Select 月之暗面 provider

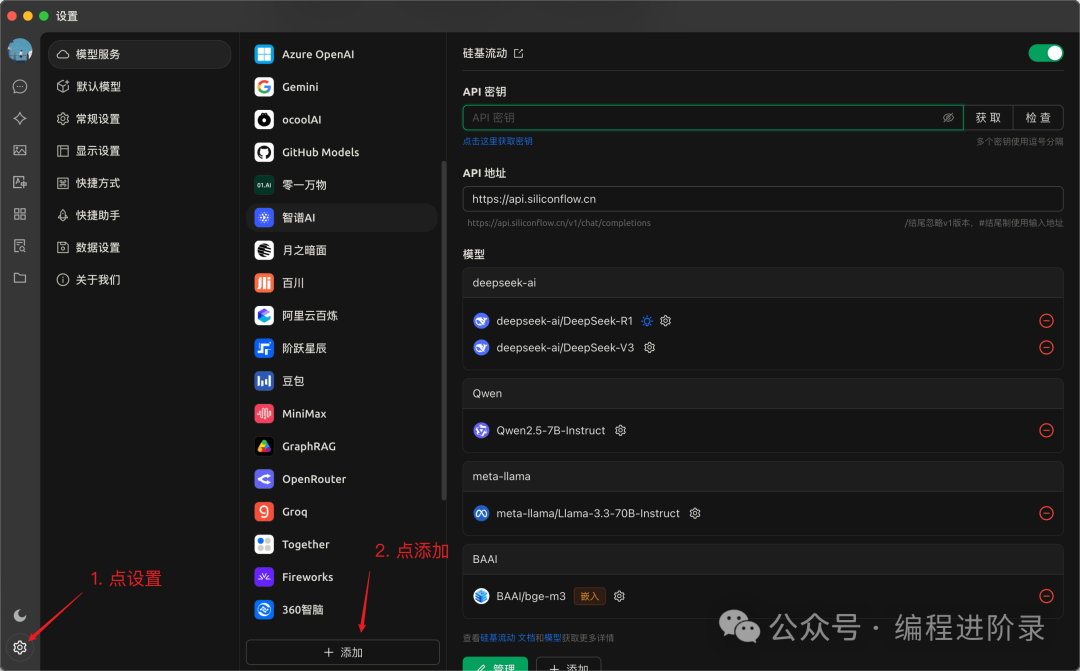click(x=342, y=250)
